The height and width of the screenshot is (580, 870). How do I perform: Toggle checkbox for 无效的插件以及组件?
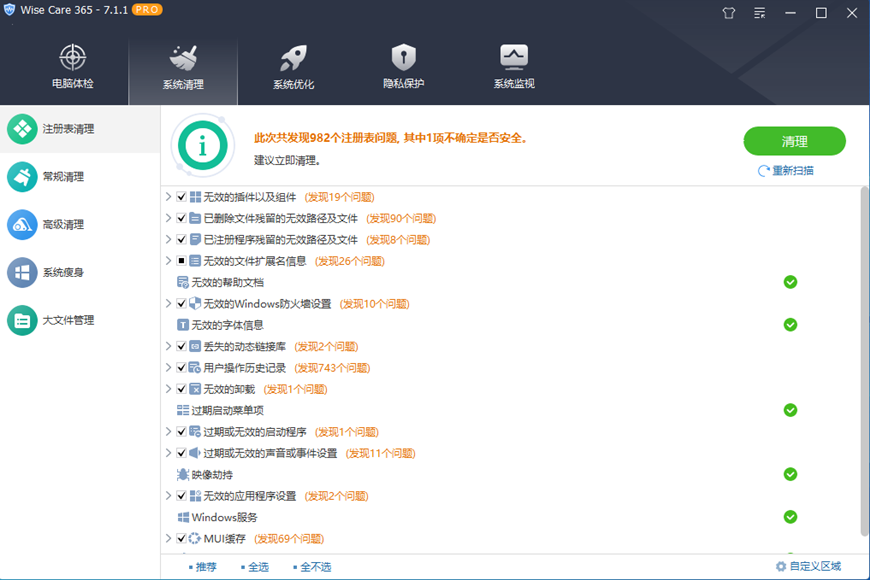click(x=181, y=196)
